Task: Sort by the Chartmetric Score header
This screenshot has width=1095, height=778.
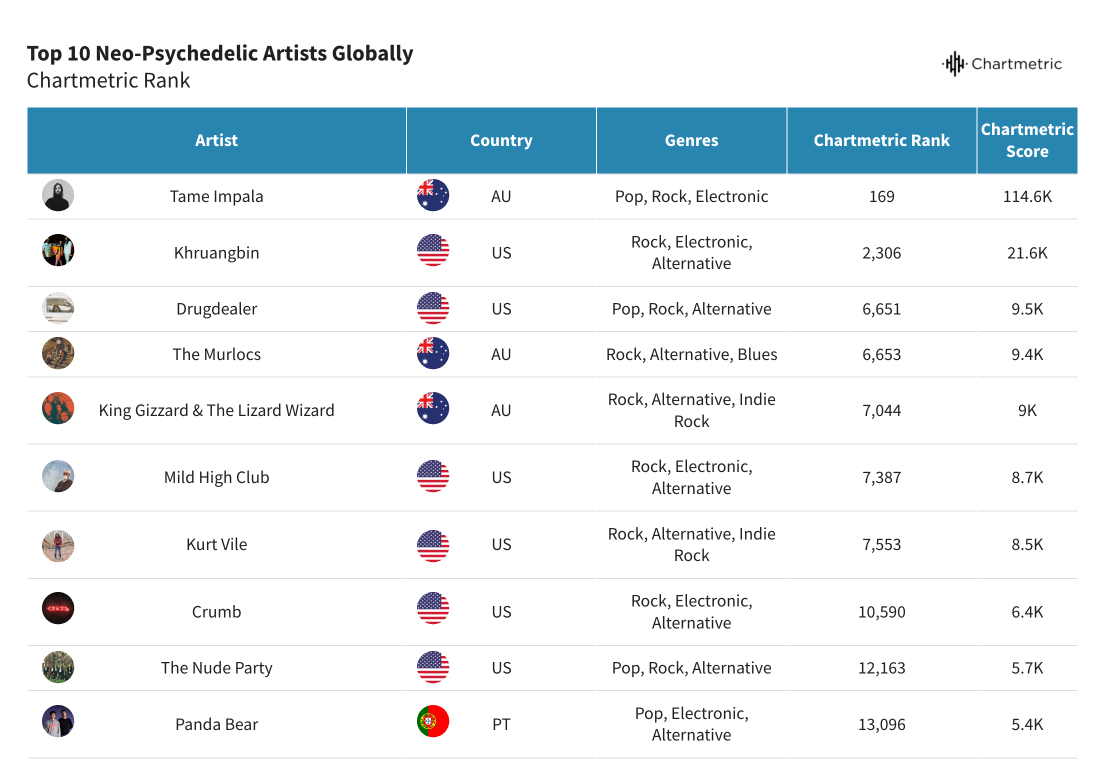Action: pyautogui.click(x=1027, y=141)
